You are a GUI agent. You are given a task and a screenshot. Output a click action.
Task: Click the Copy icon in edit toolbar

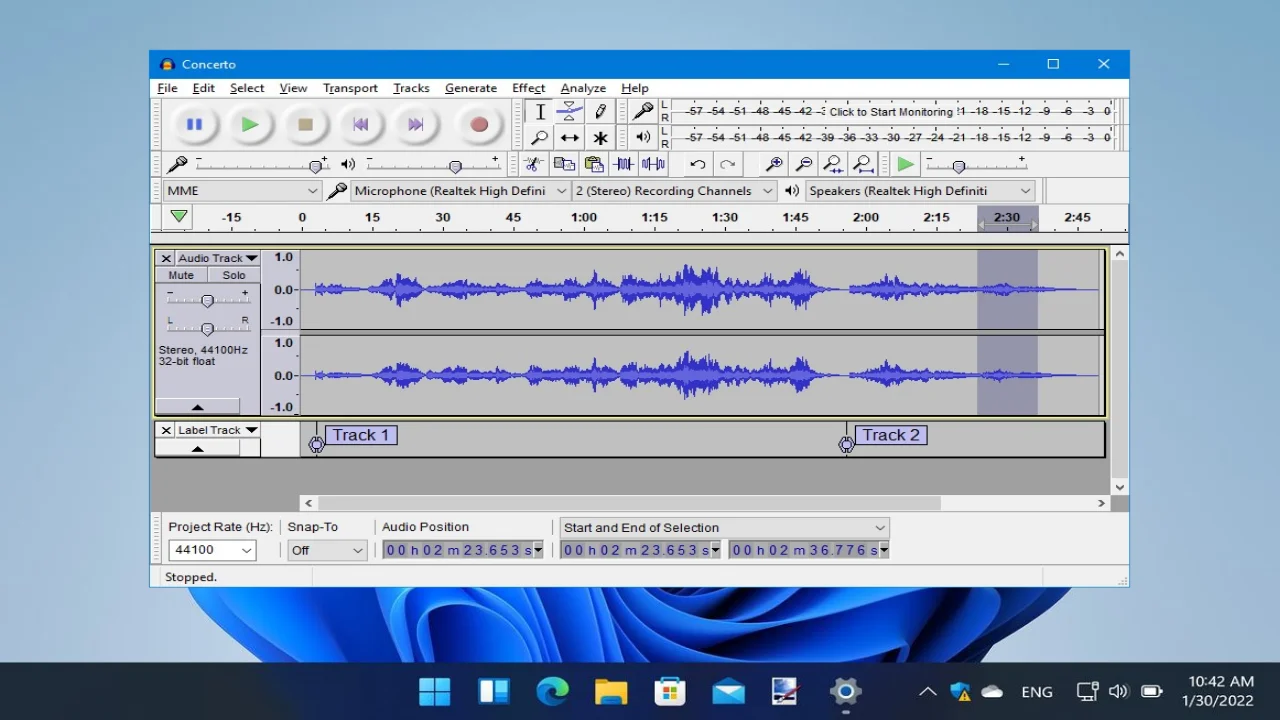(x=564, y=164)
